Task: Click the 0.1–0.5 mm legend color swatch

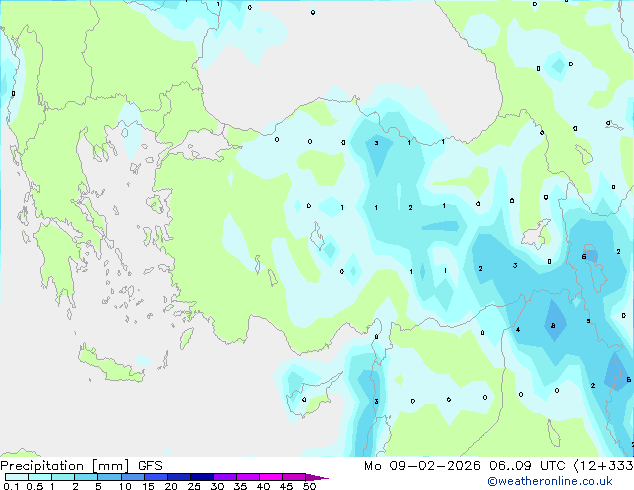Action: (17, 477)
